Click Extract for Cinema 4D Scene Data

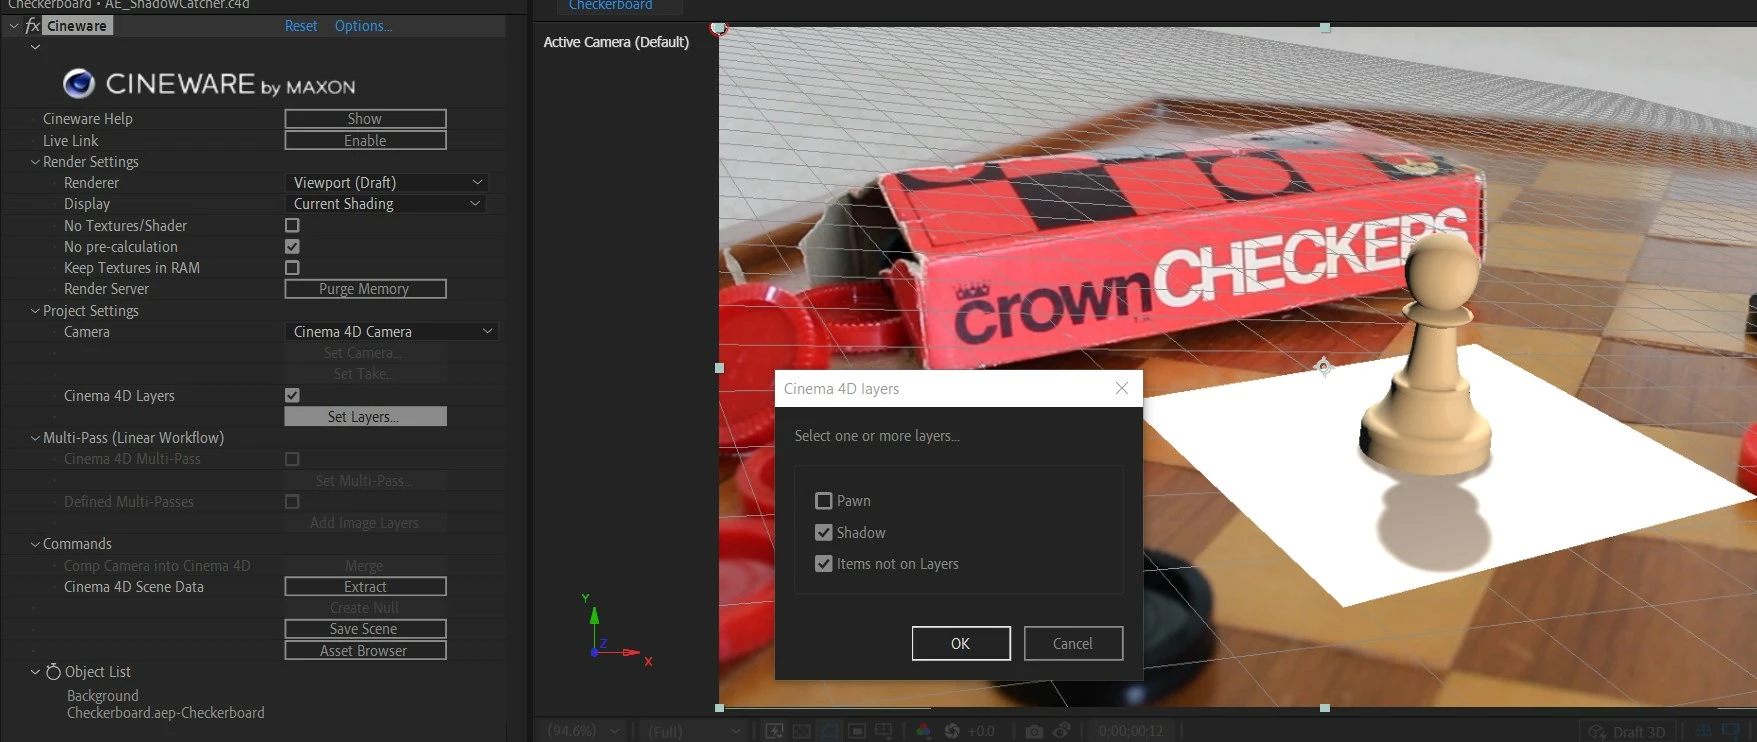365,587
